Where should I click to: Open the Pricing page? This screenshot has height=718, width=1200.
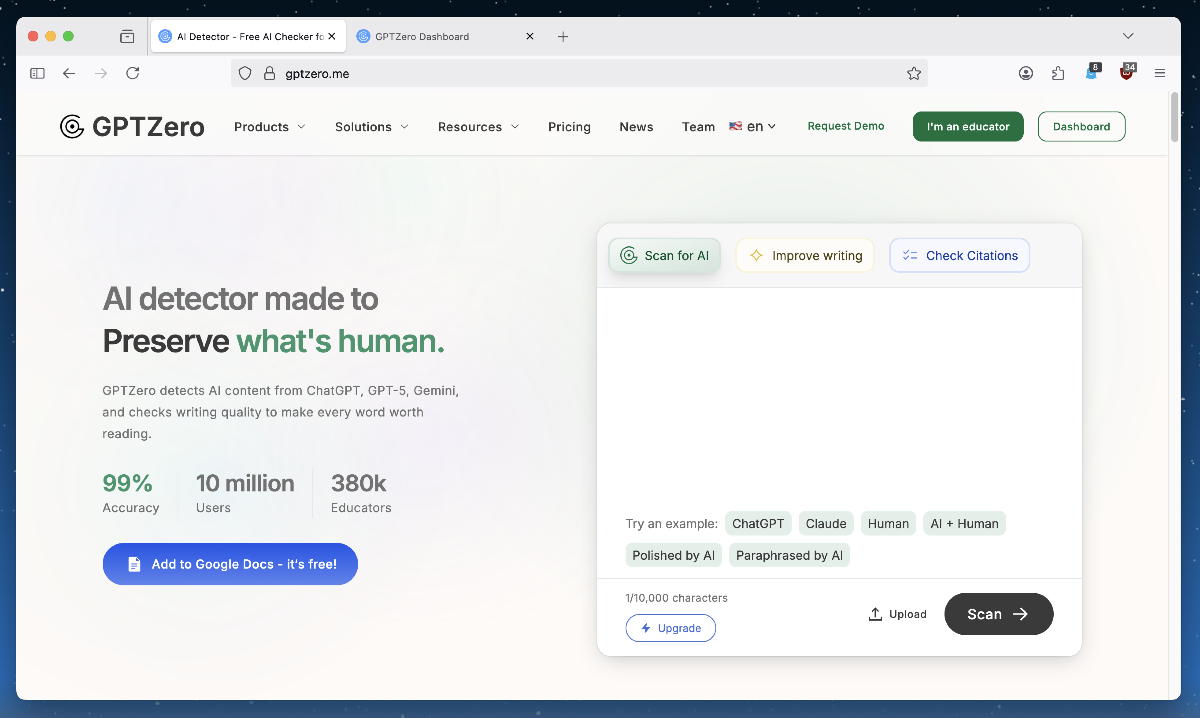(x=569, y=127)
